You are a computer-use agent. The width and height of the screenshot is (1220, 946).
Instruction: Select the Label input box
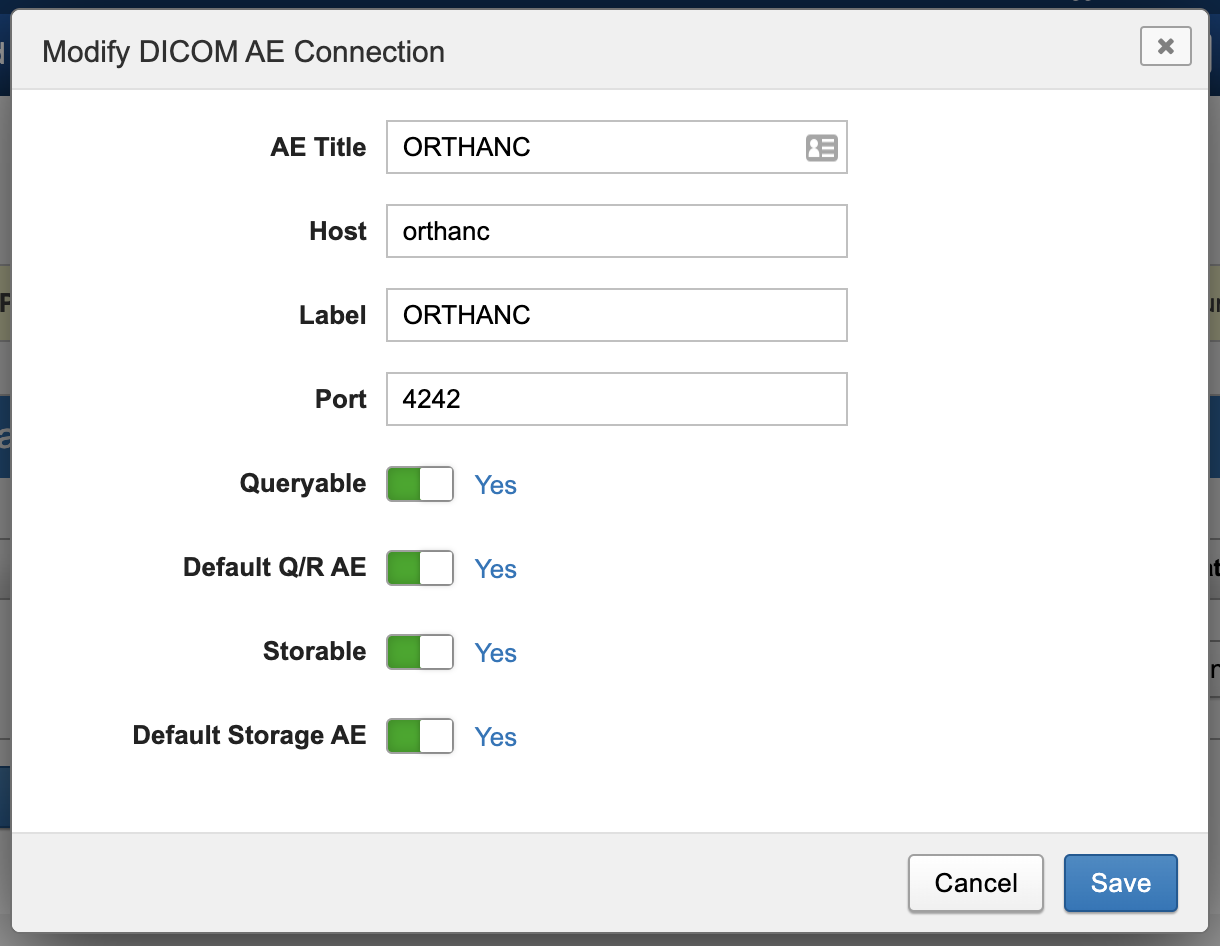click(x=616, y=315)
